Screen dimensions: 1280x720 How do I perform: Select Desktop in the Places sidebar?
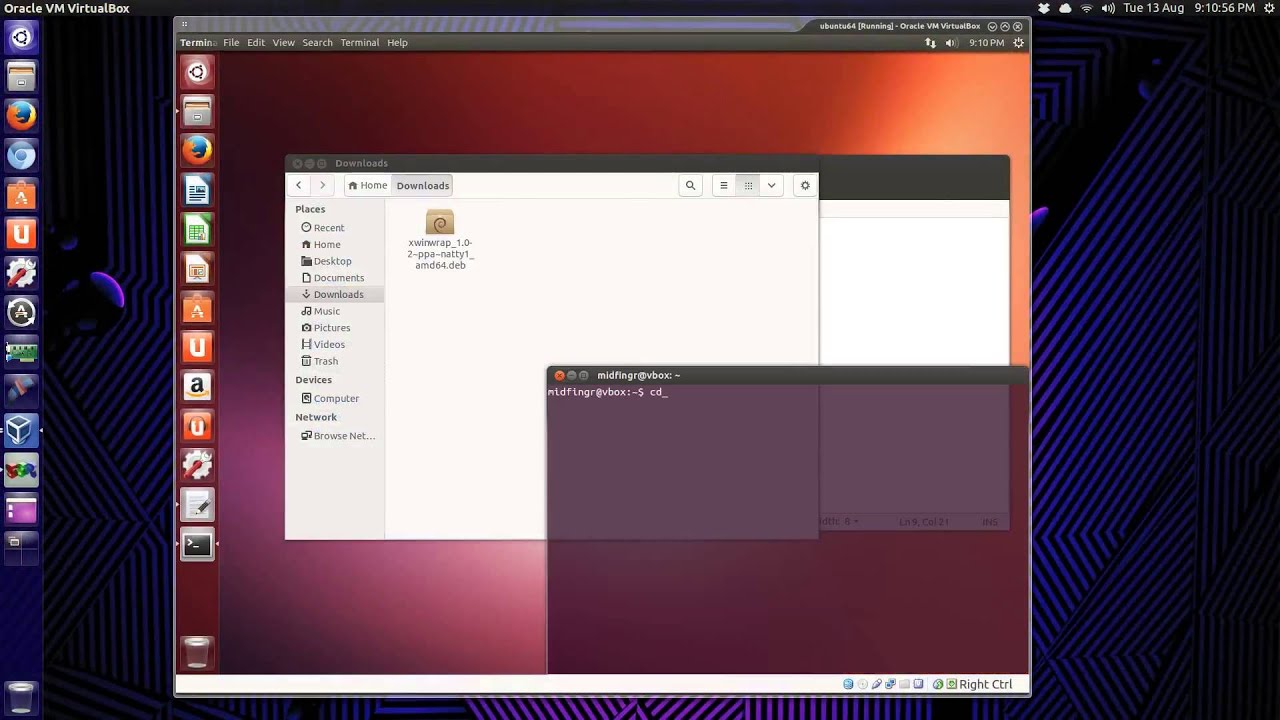[x=335, y=261]
